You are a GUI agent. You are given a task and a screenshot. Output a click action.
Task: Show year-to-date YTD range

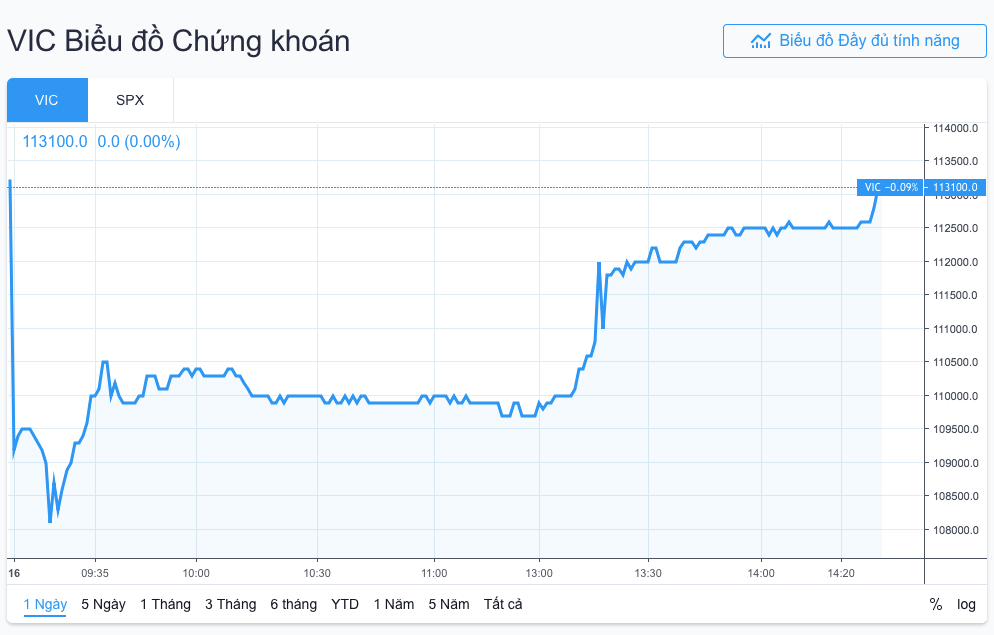[345, 604]
